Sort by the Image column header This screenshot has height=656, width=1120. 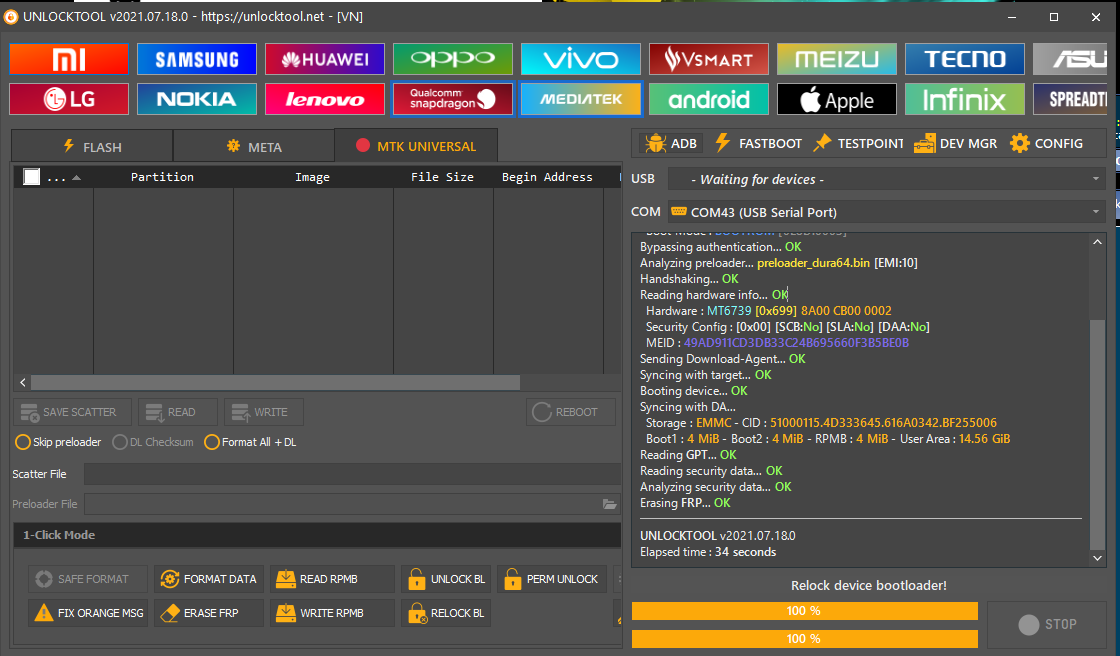(313, 177)
